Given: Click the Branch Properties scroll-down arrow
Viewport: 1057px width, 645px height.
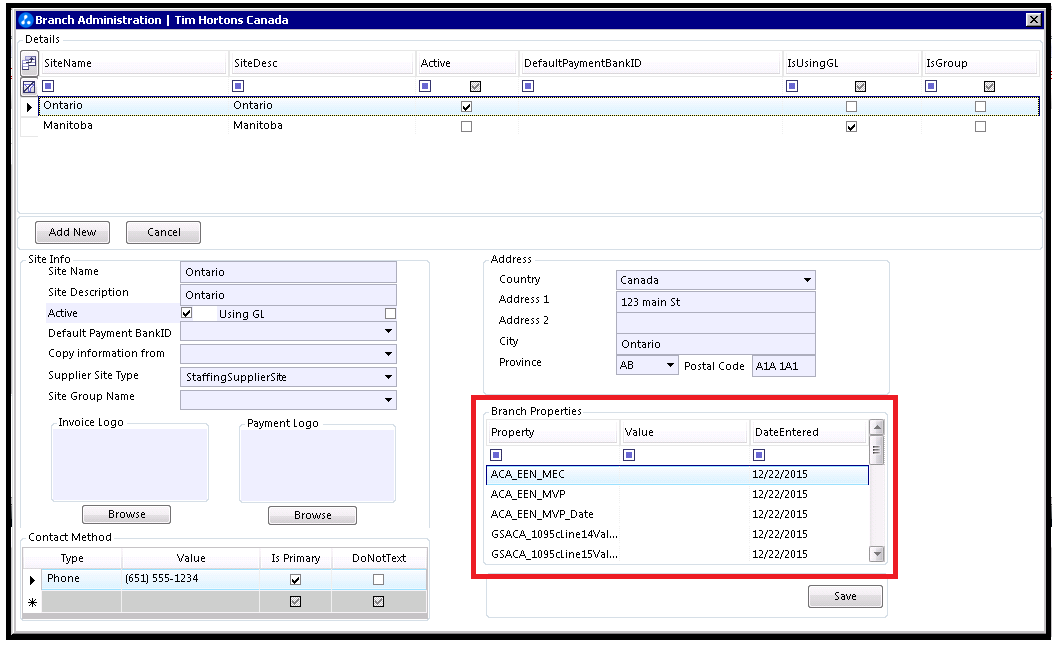Looking at the screenshot, I should pos(876,554).
